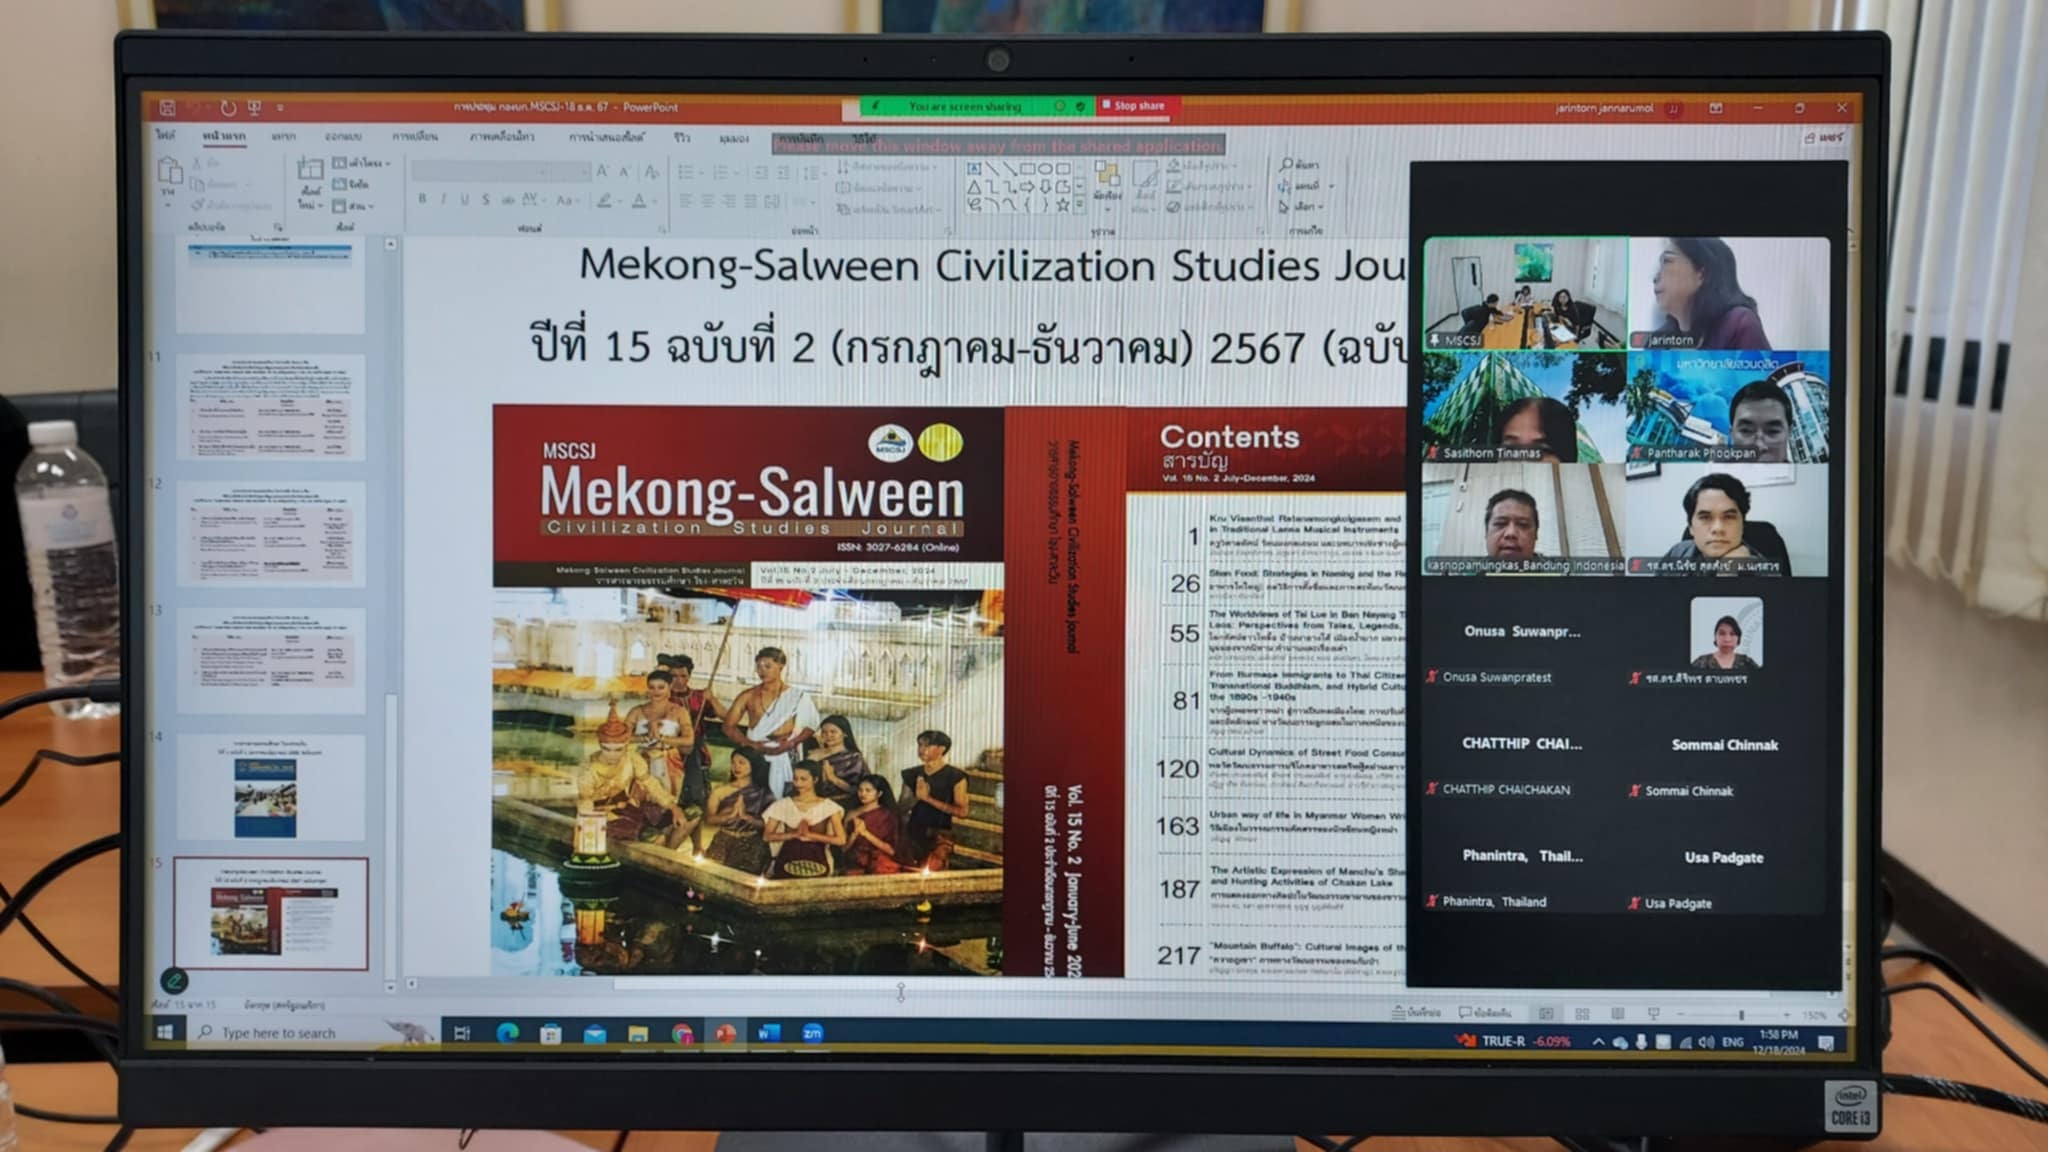The image size is (2048, 1152).
Task: Increase font size with larger A icon
Action: tap(603, 172)
